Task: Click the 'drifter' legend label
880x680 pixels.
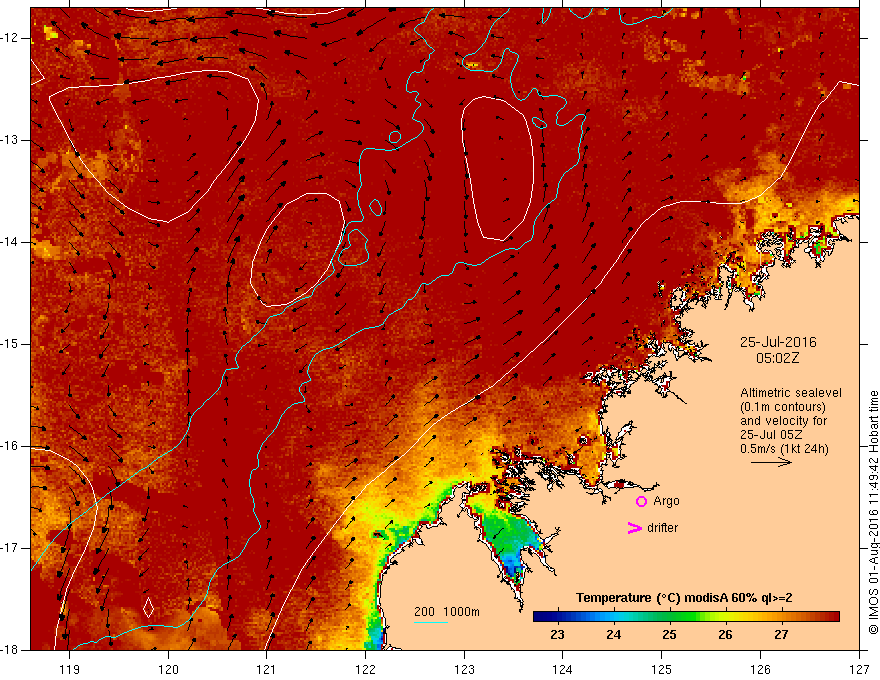Action: coord(662,527)
